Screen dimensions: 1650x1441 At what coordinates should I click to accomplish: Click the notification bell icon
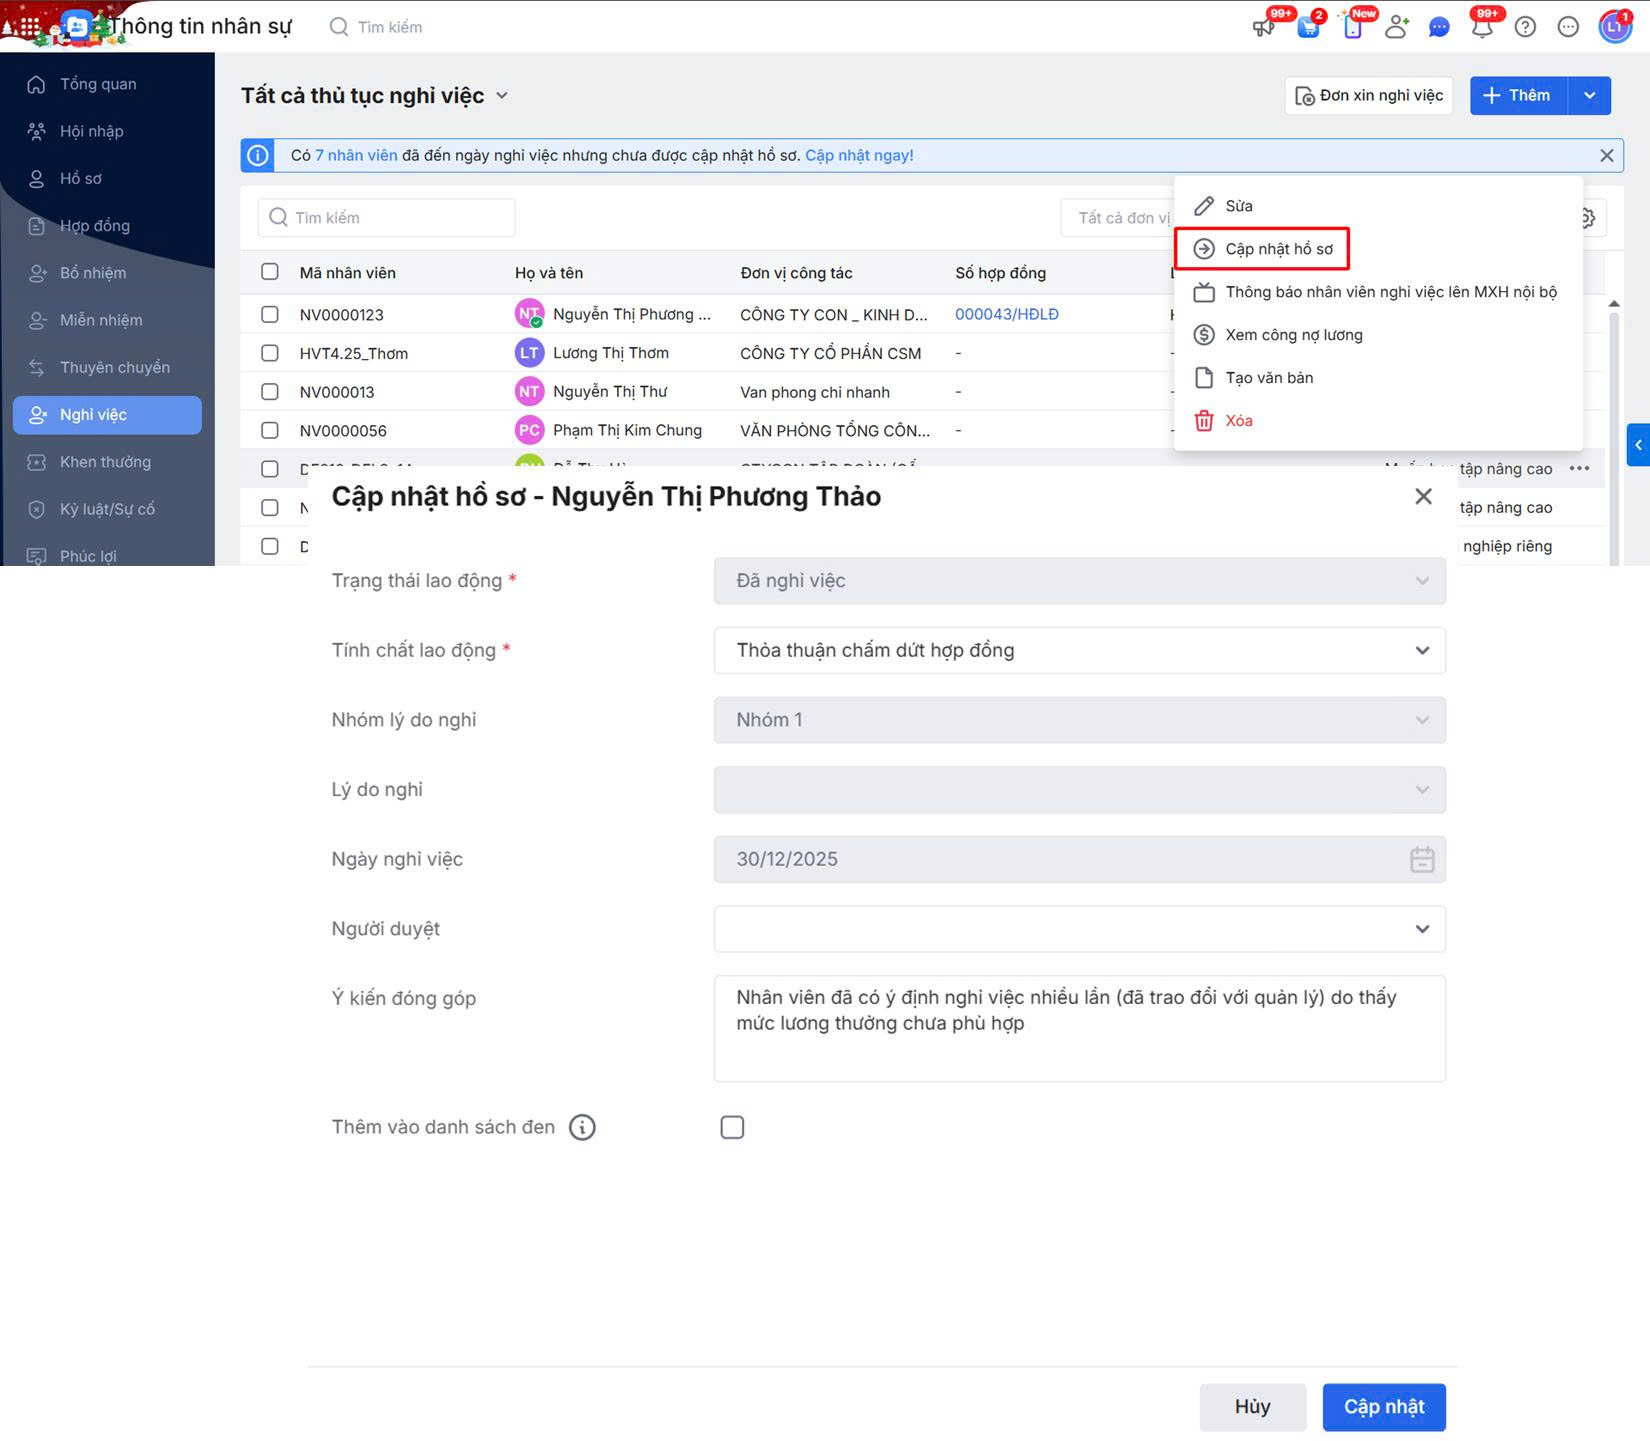[1481, 27]
